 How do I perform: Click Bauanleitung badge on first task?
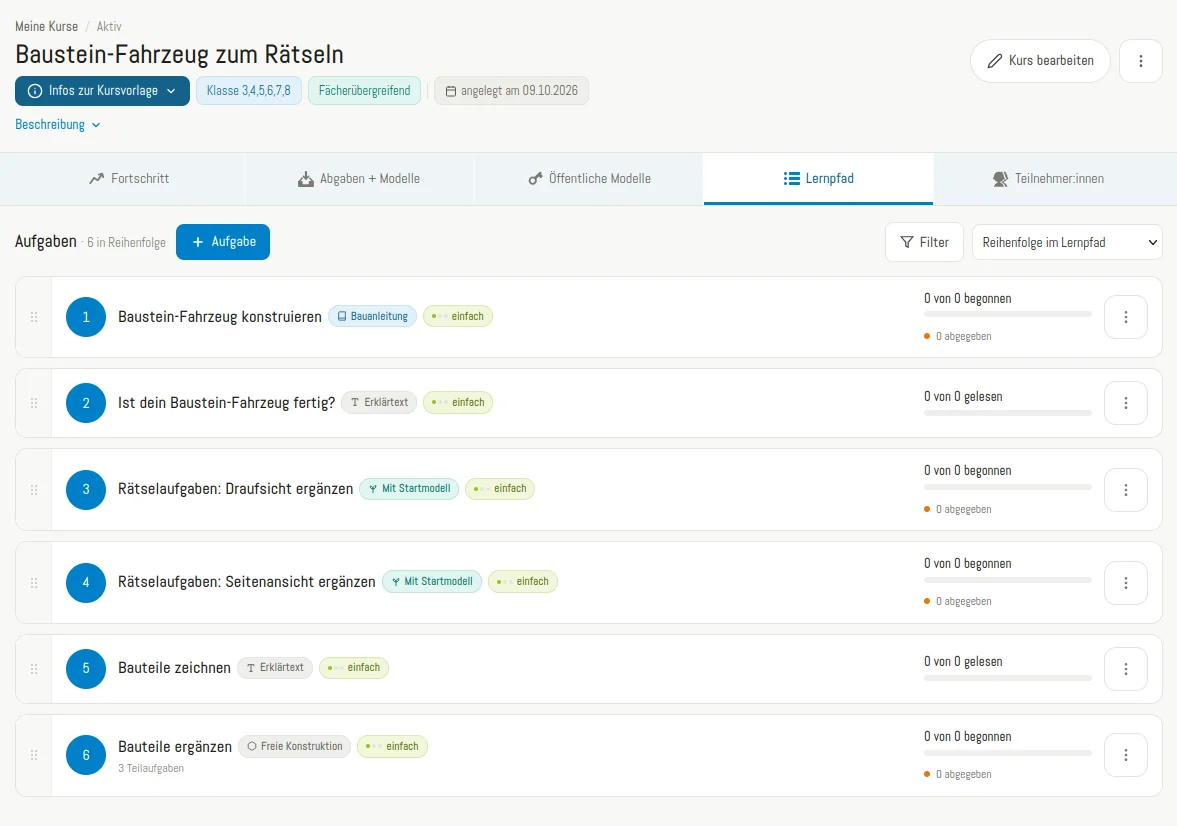(x=372, y=316)
